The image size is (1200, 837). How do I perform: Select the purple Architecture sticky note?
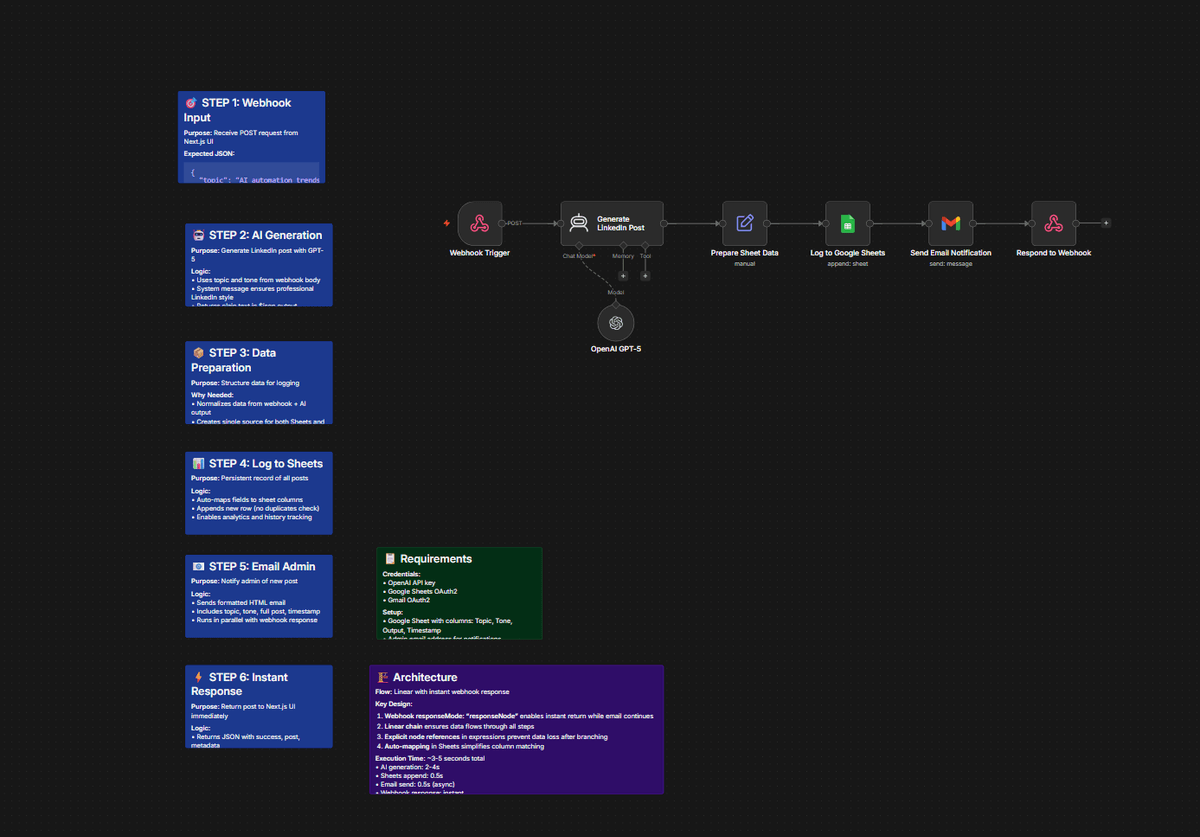tap(516, 730)
